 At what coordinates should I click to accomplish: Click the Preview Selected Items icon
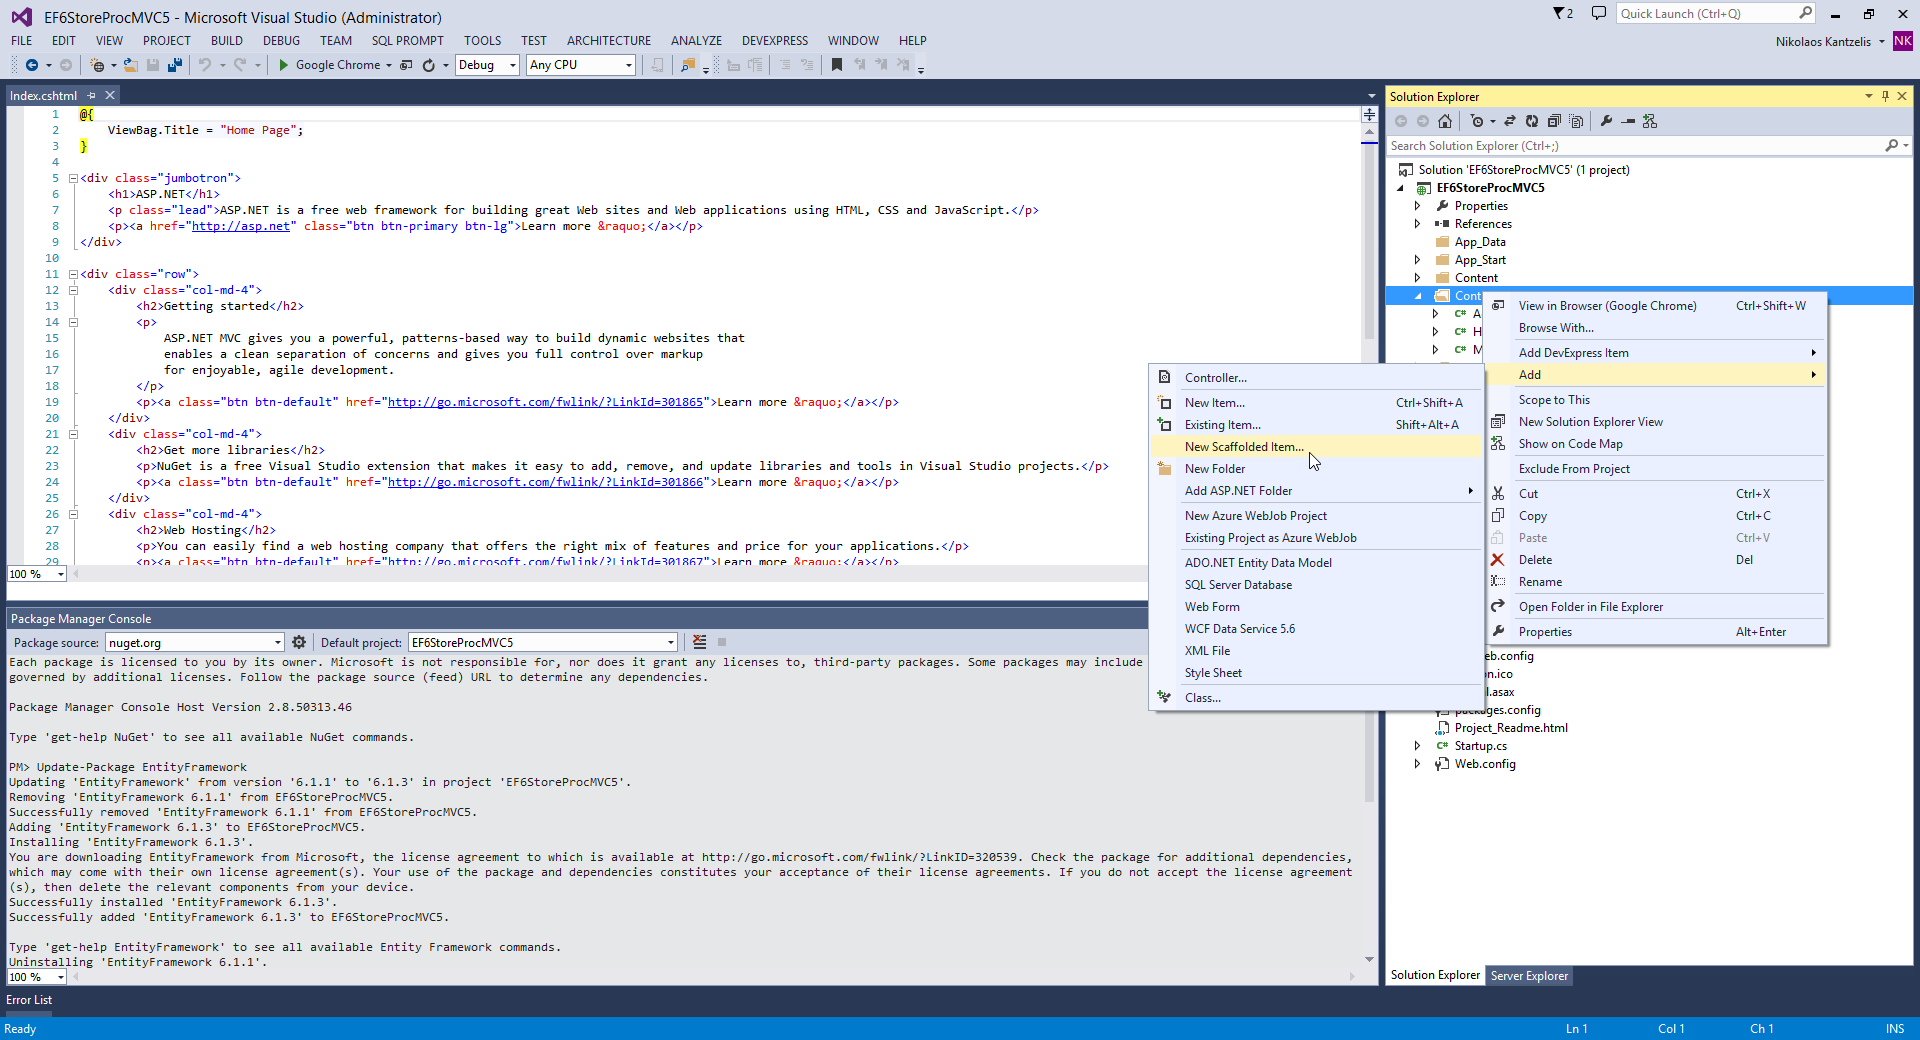(x=1628, y=121)
